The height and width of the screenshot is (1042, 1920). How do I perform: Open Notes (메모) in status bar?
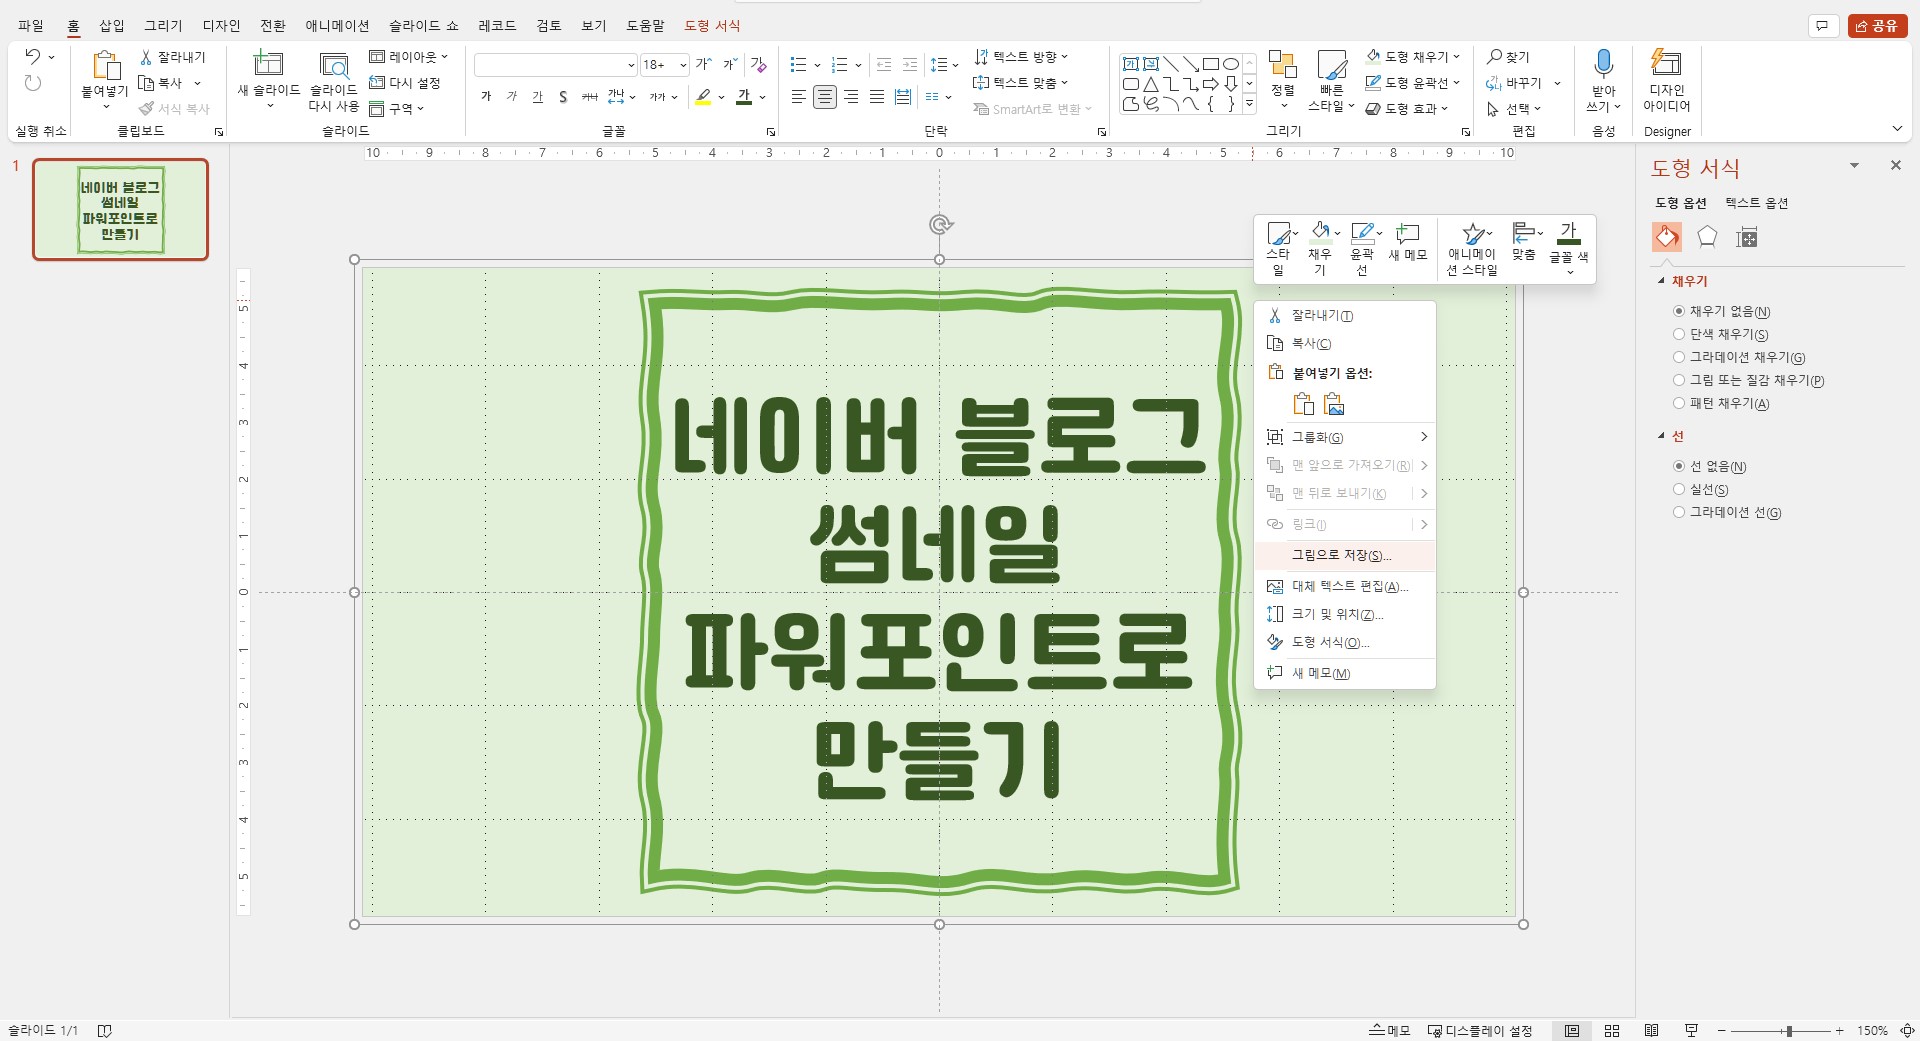click(x=1390, y=1031)
